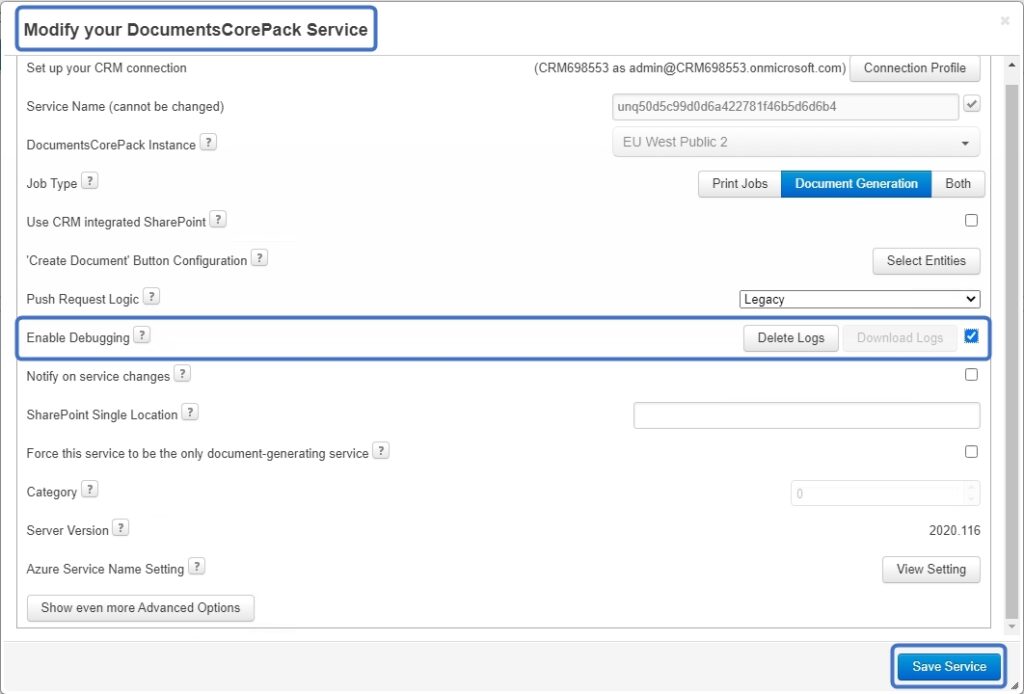1024x694 pixels.
Task: Click the Download Logs button
Action: 899,338
